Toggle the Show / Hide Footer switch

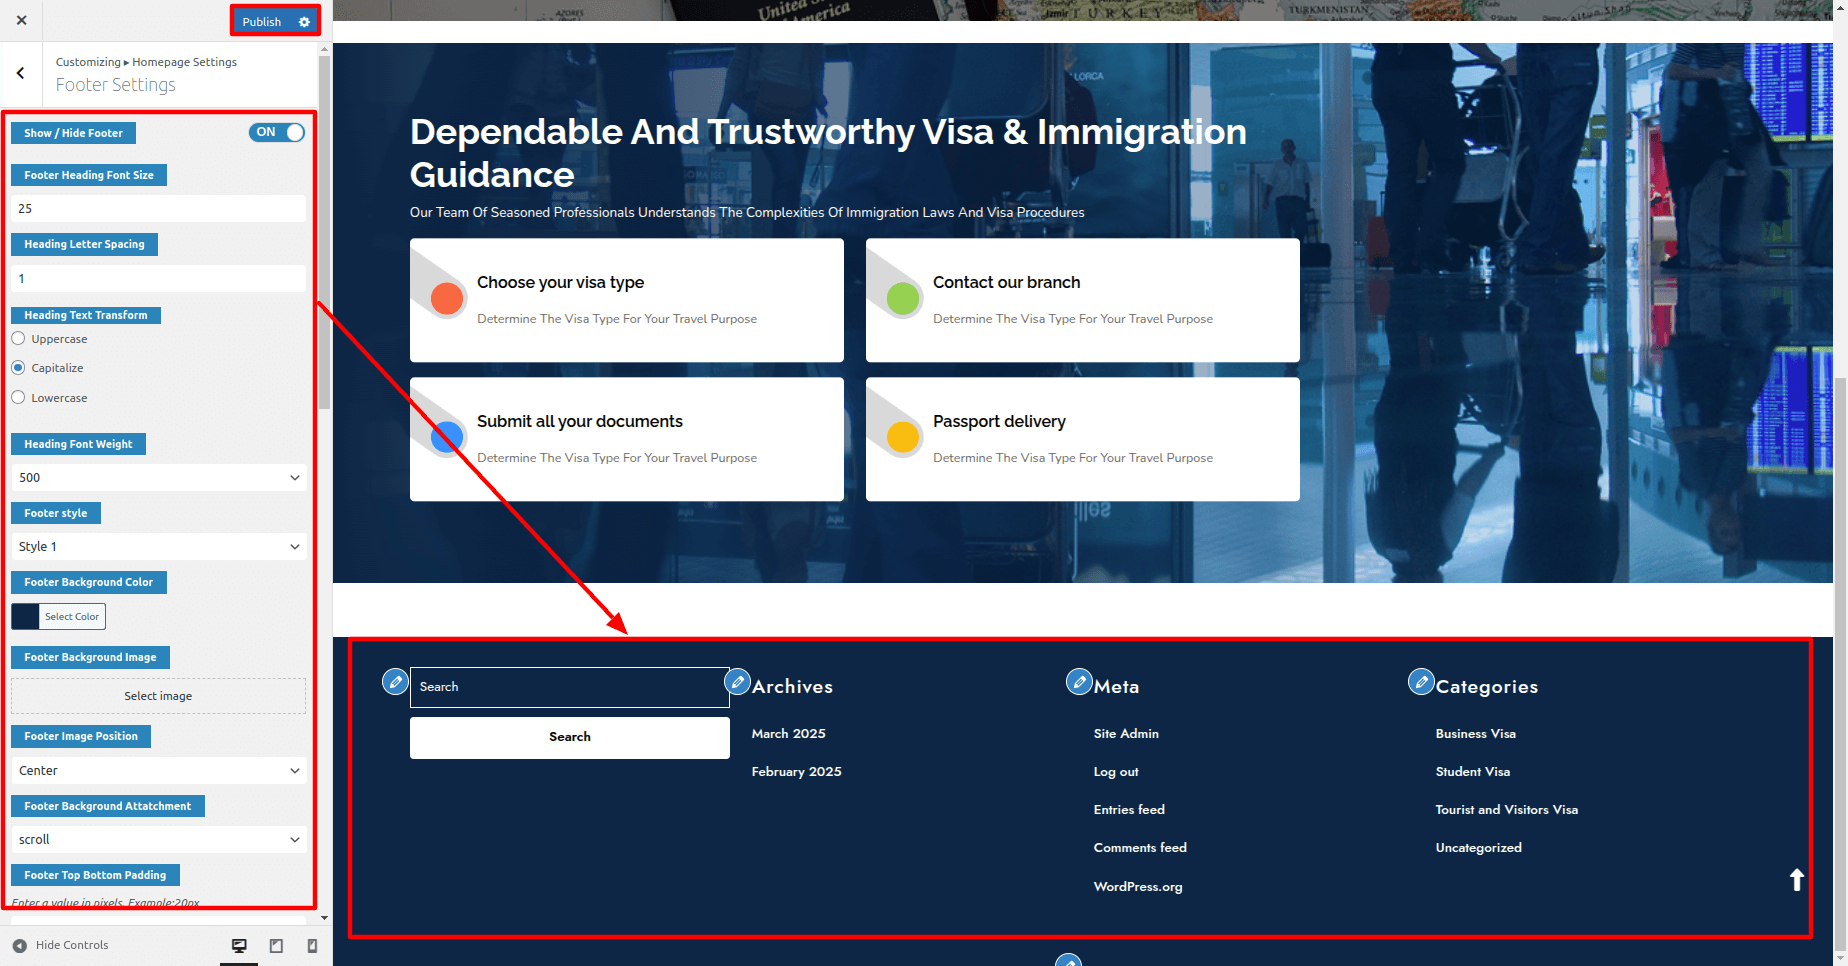pyautogui.click(x=277, y=132)
